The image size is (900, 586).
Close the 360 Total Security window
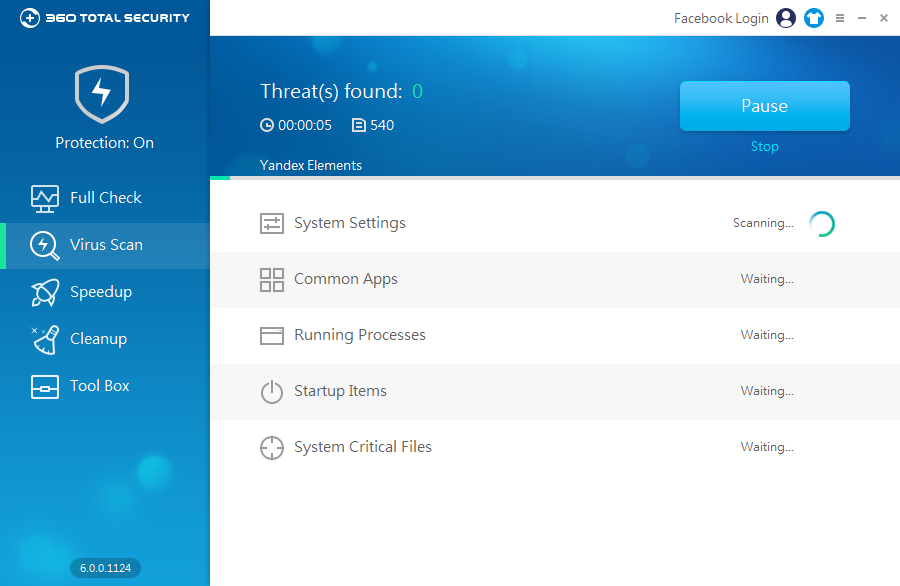point(884,18)
